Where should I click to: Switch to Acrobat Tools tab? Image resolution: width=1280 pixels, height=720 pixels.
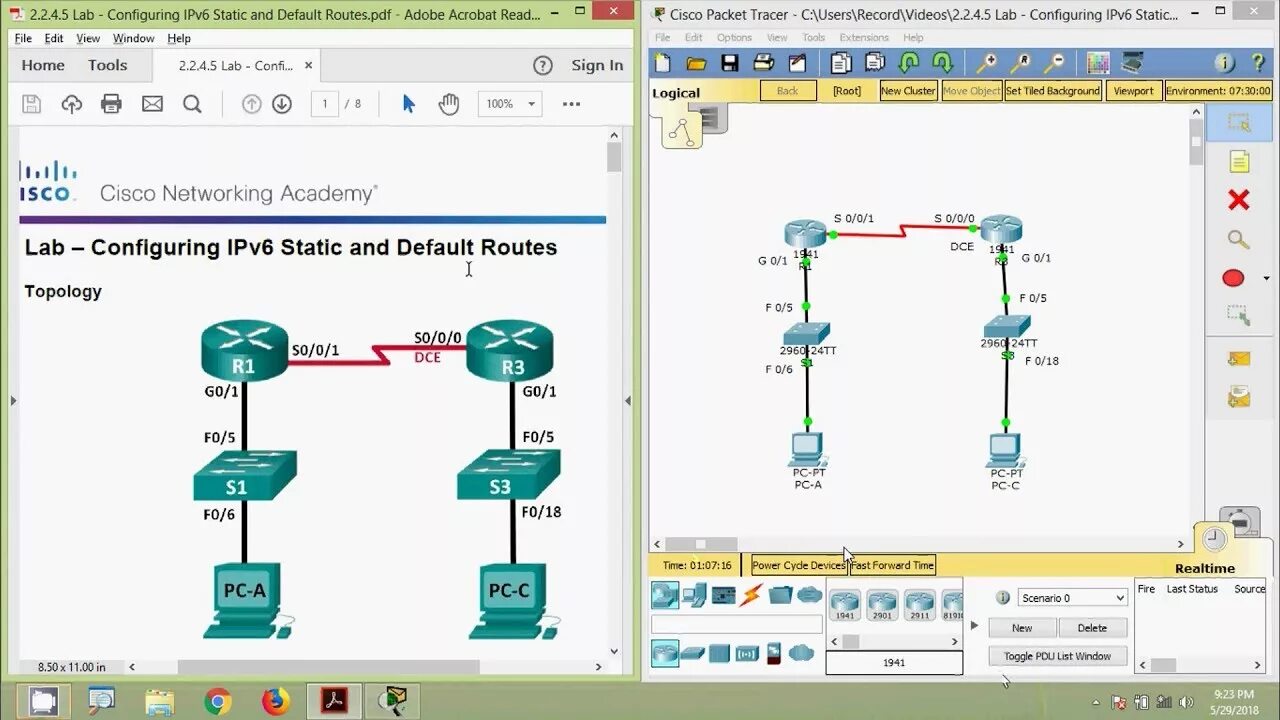coord(107,65)
